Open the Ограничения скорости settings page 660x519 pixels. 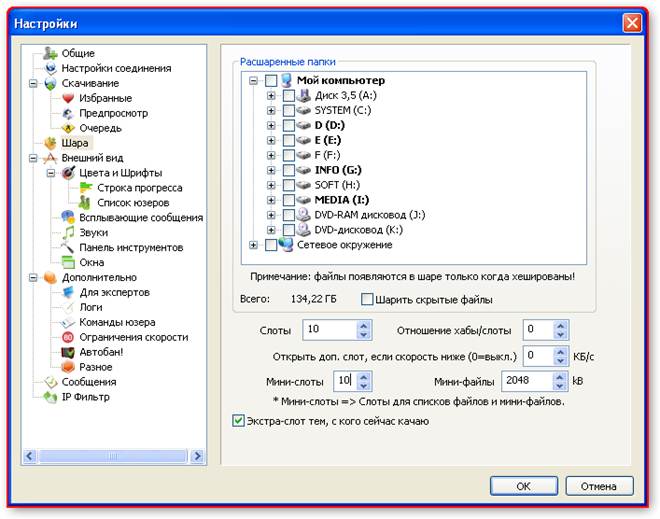tap(134, 337)
